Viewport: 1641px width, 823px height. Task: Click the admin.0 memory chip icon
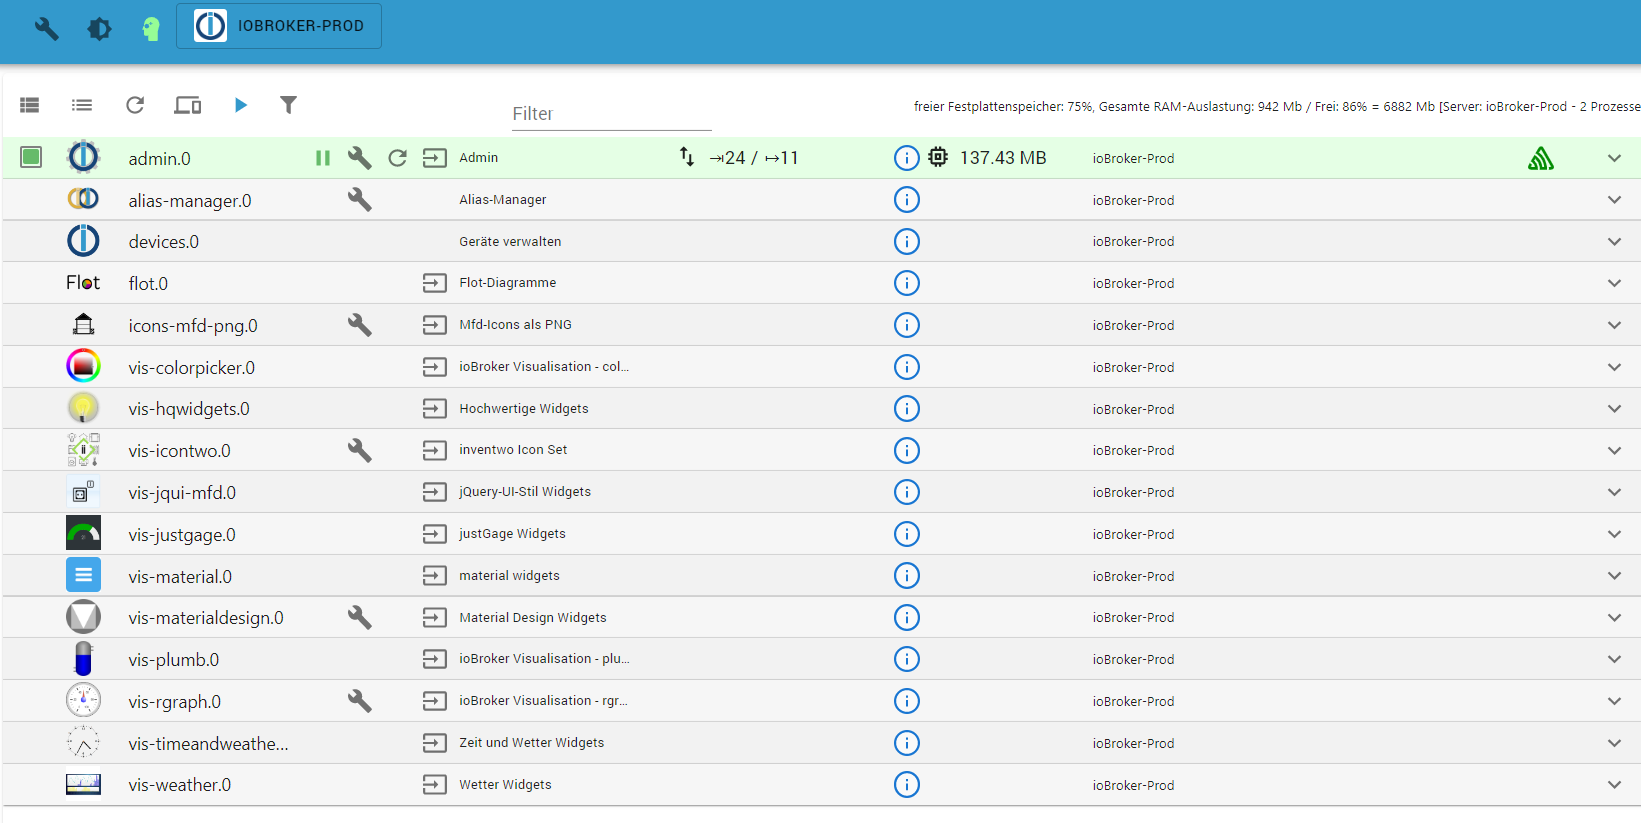[938, 157]
